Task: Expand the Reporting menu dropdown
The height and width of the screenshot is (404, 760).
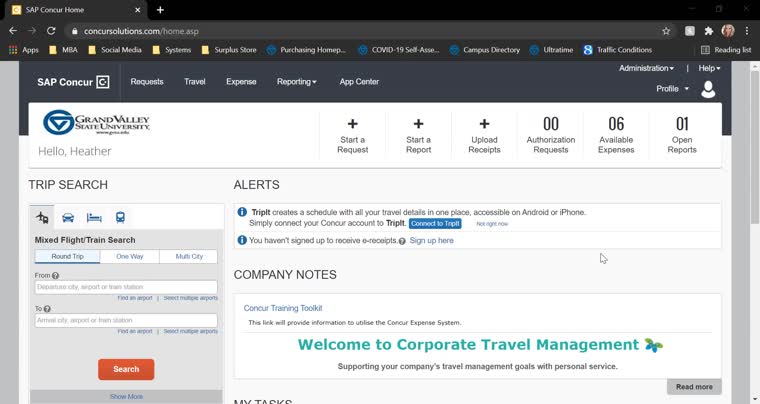Action: tap(296, 82)
